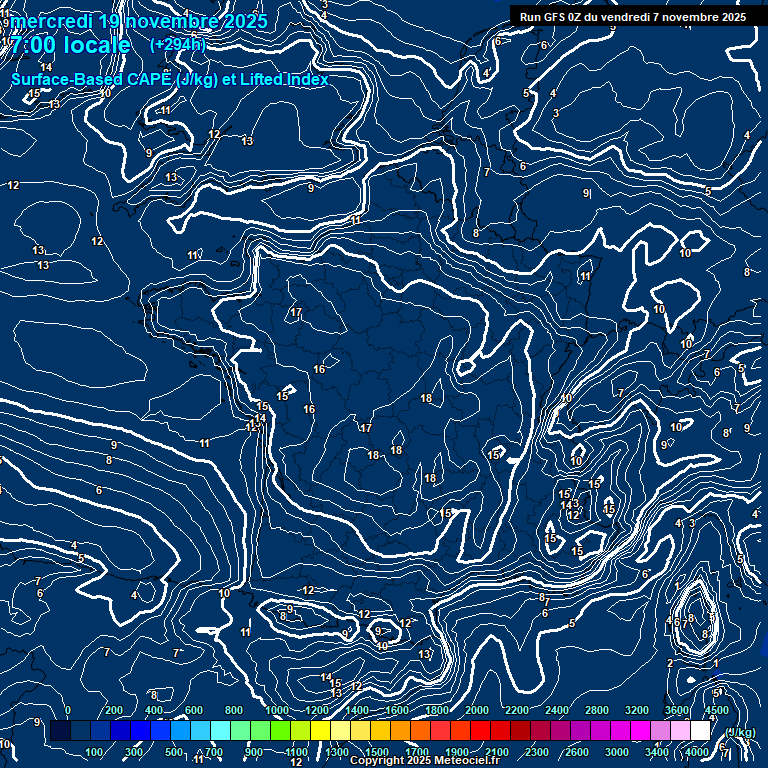
Task: Click the '100' legend value
Action: (94, 752)
